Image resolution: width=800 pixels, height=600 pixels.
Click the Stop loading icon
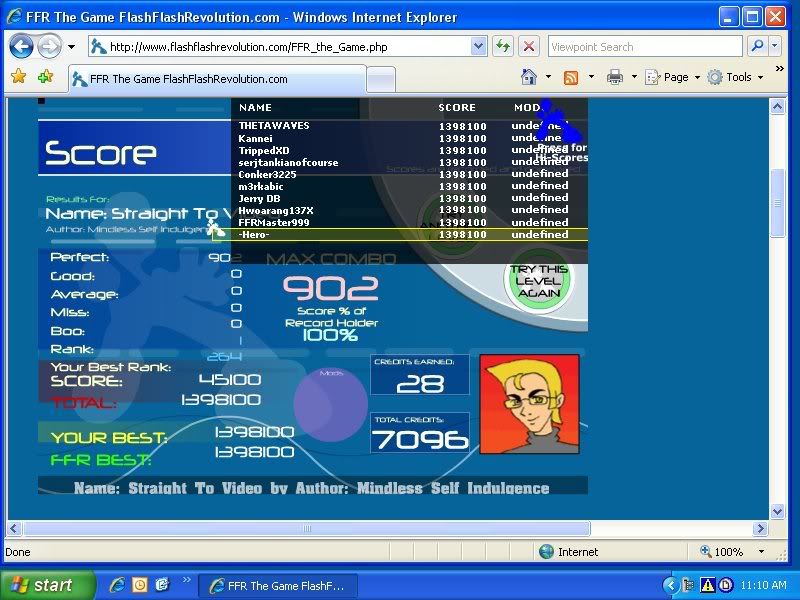tap(529, 46)
